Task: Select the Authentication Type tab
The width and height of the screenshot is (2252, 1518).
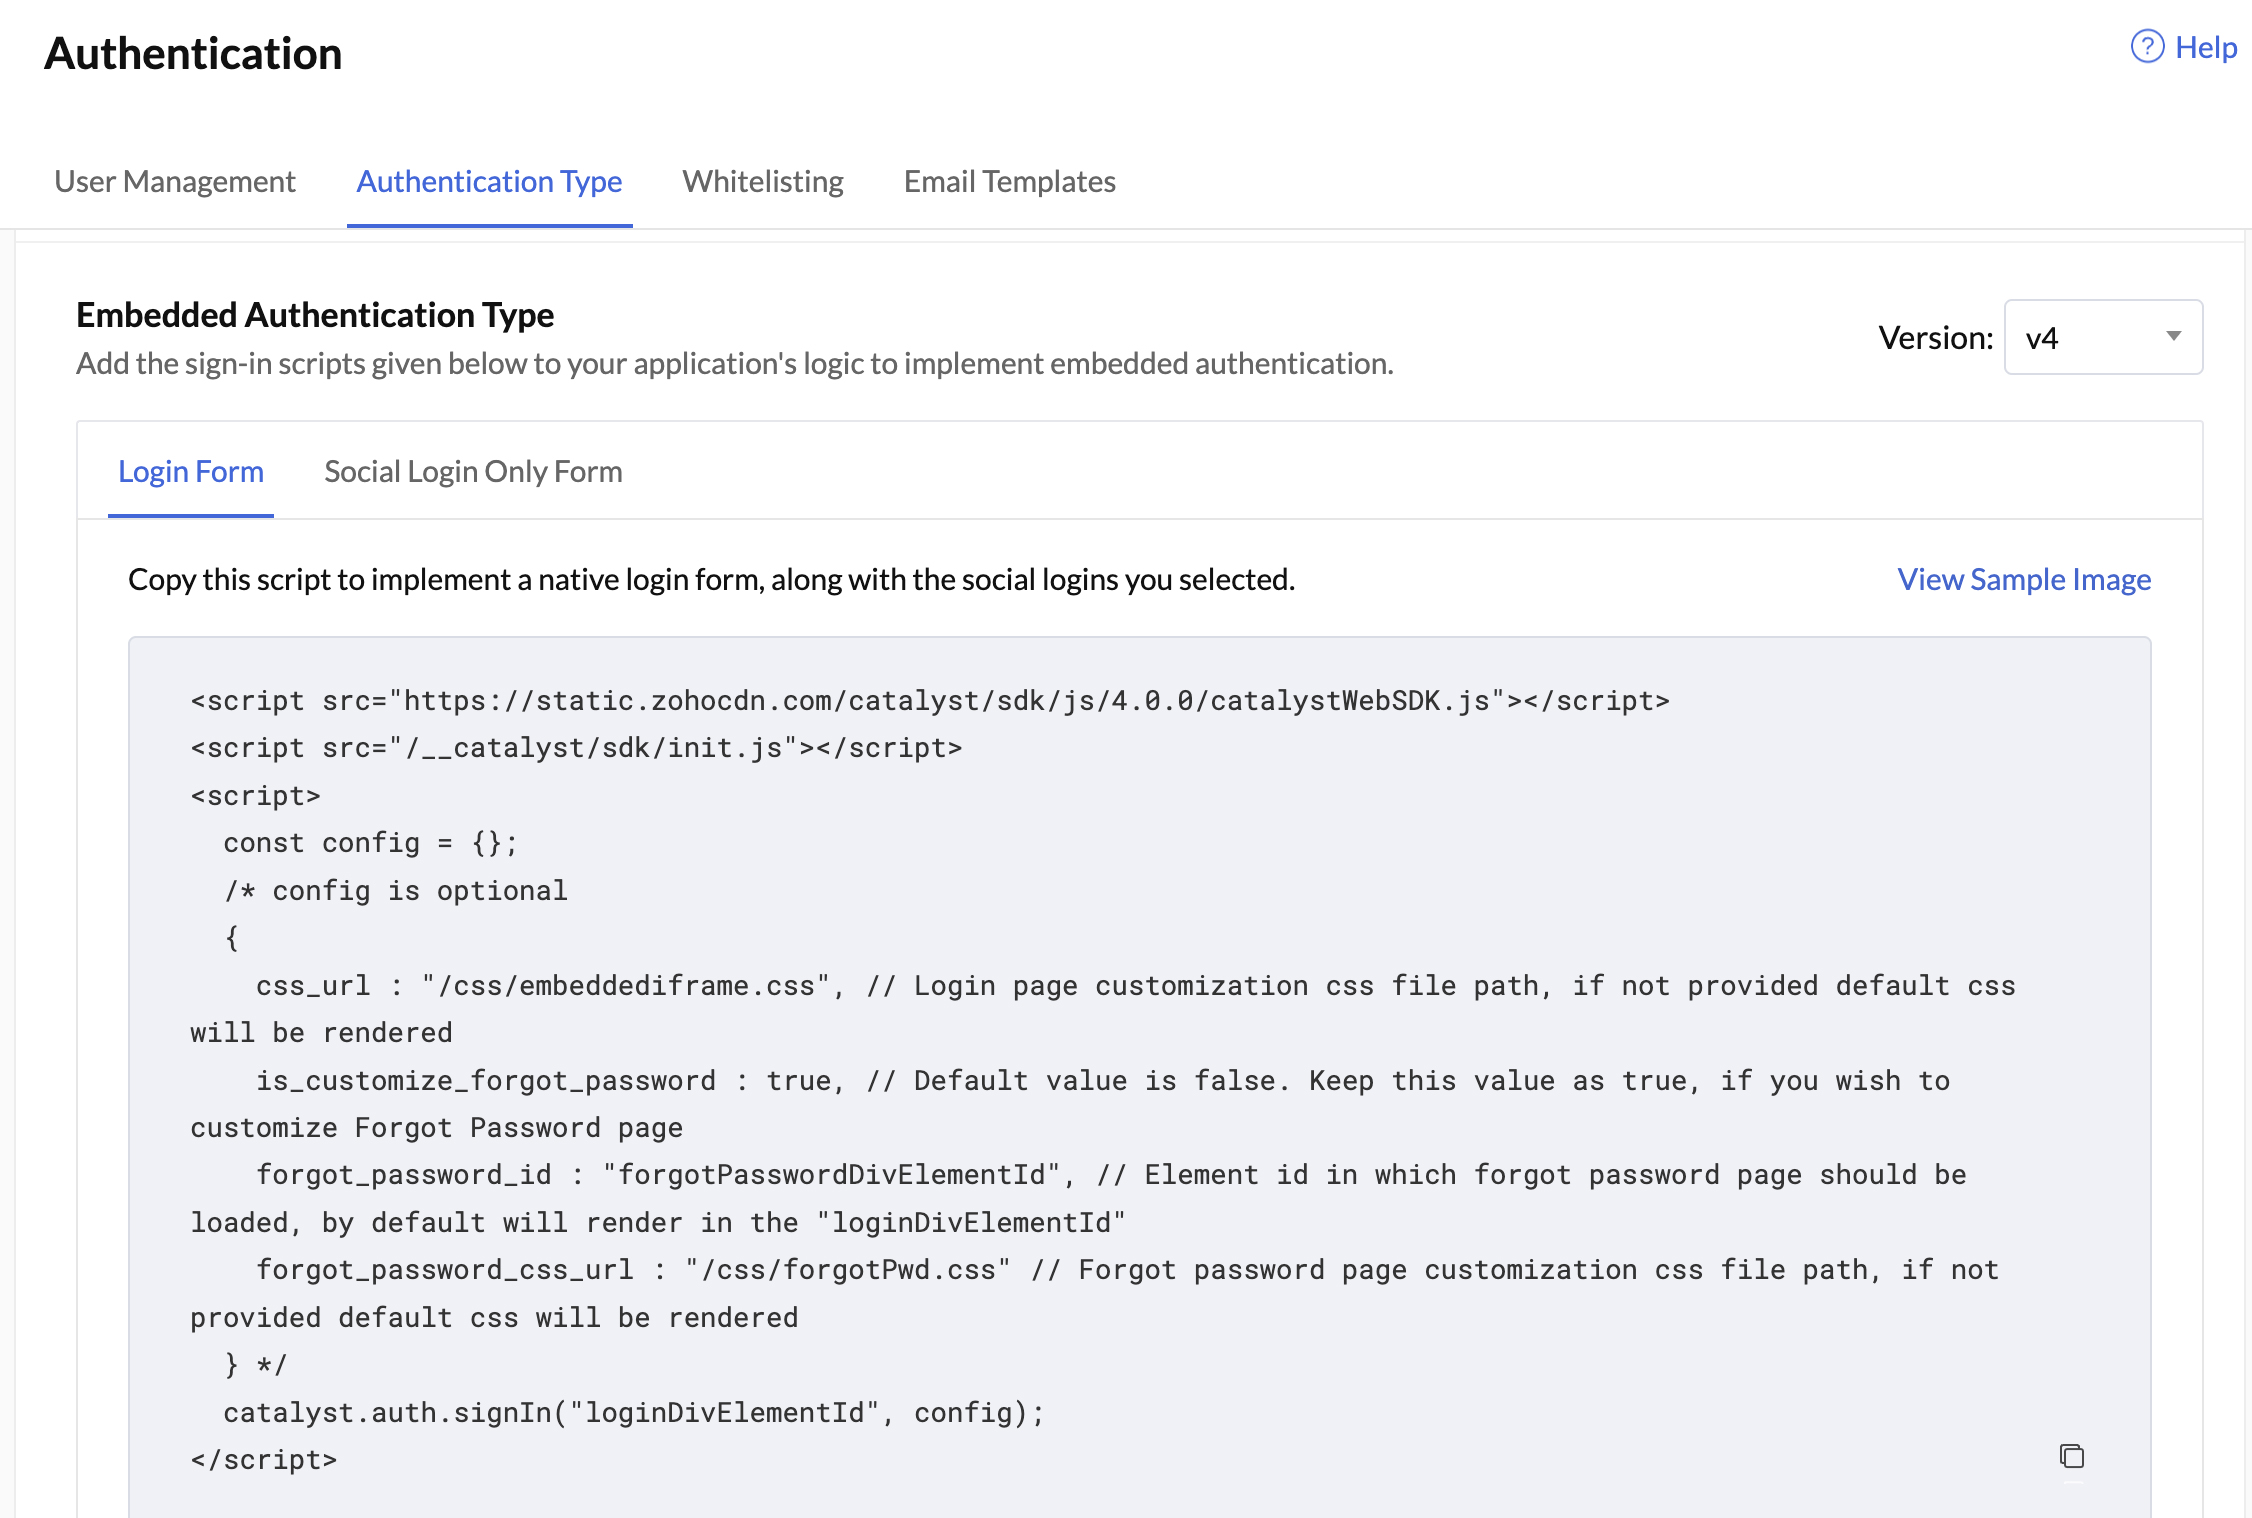Action: point(489,181)
